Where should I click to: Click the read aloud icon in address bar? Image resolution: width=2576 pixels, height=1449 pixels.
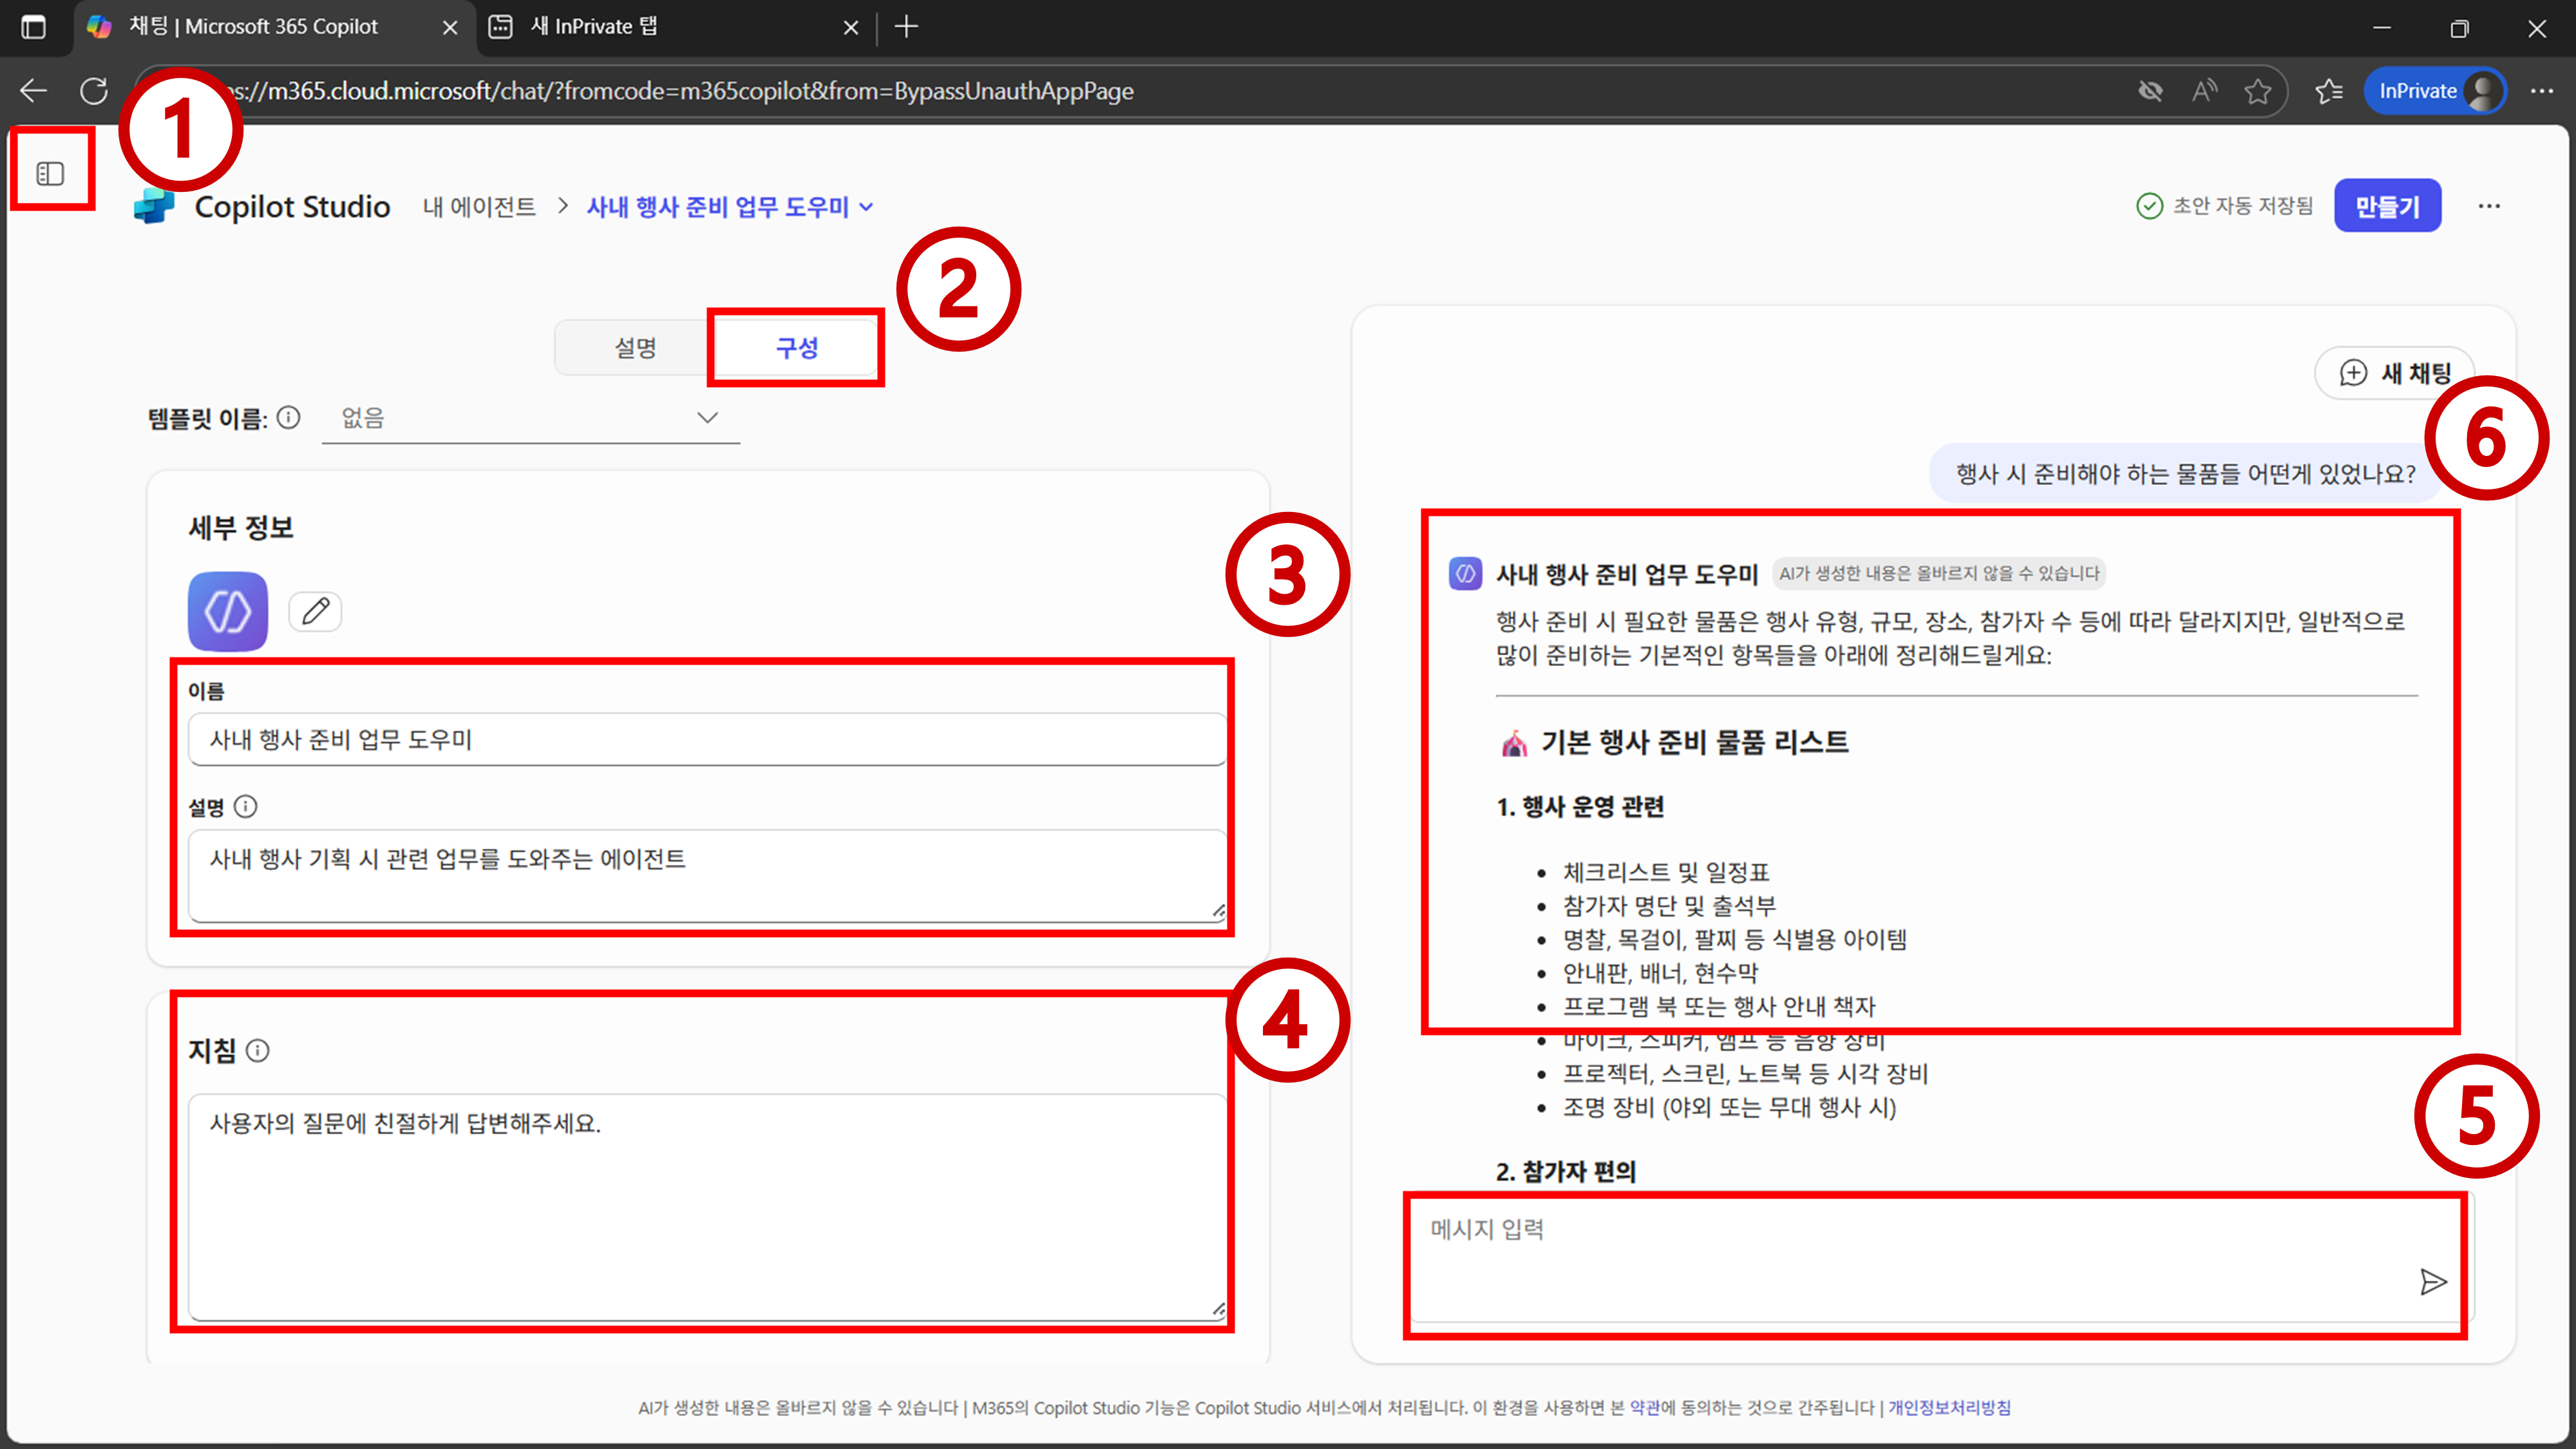pos(2204,91)
